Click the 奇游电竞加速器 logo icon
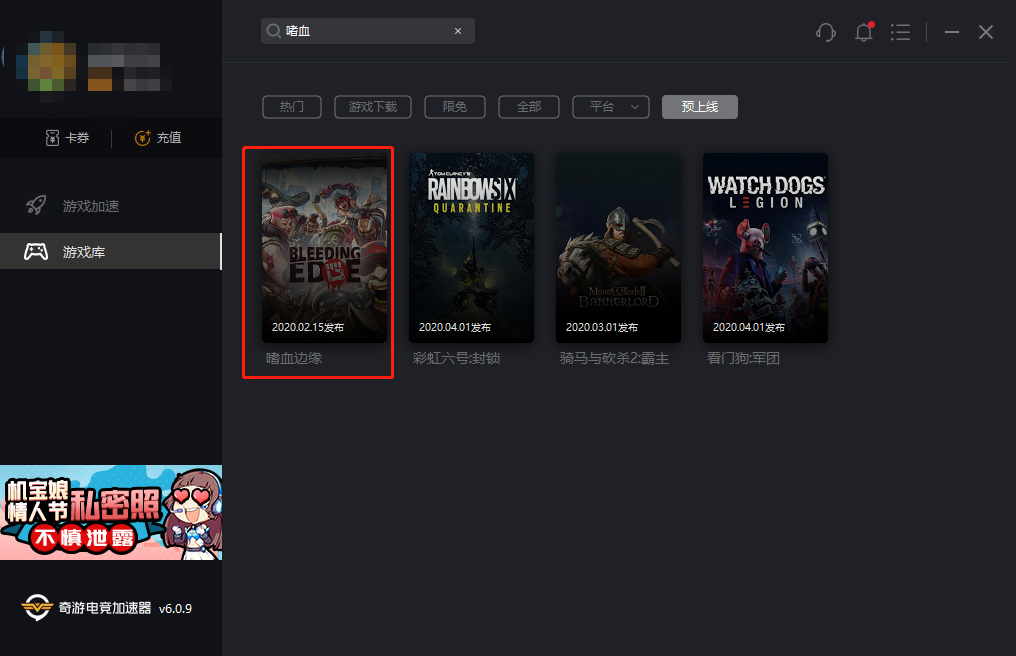The image size is (1016, 656). pyautogui.click(x=36, y=607)
